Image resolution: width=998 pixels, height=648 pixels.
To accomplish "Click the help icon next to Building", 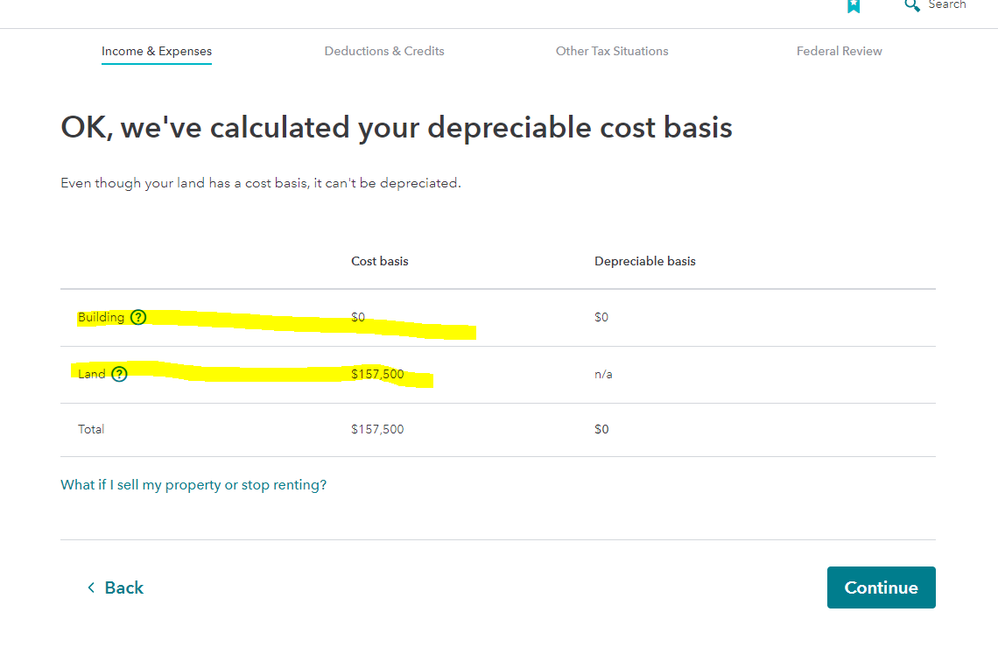I will [138, 318].
